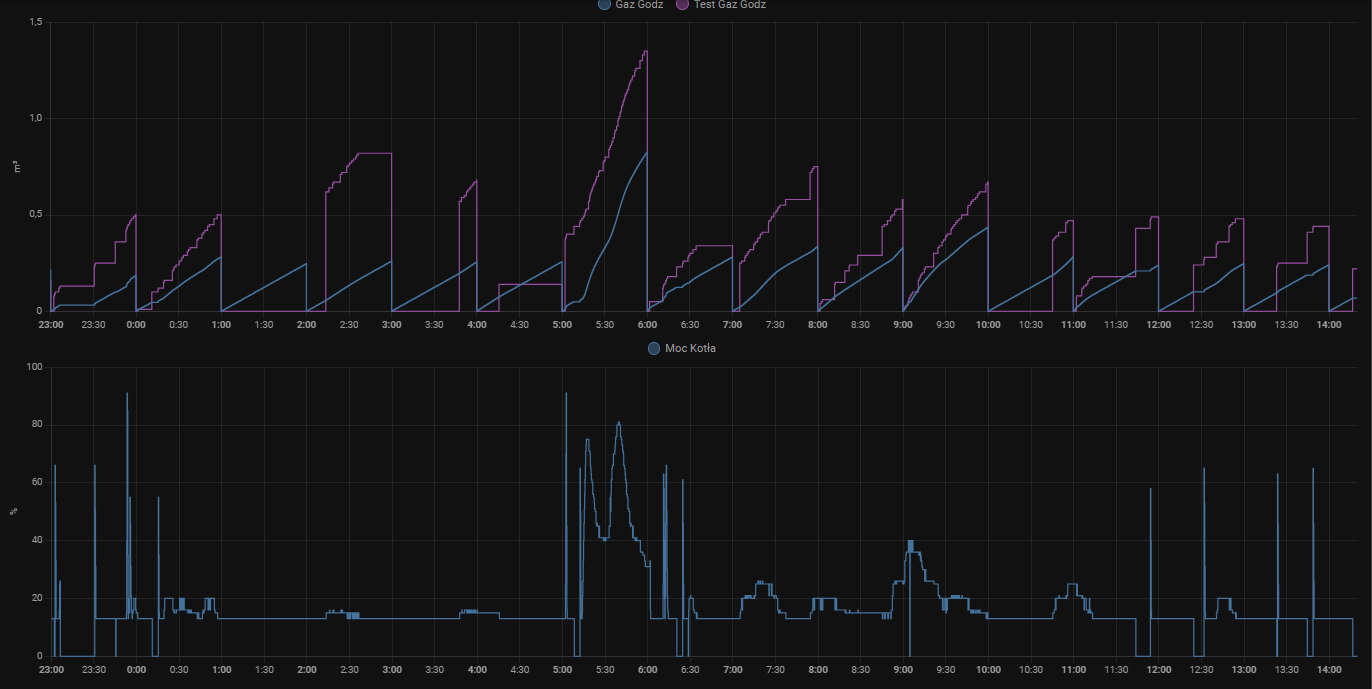
Task: Click the purple Test Gaz Godz legend circle
Action: 683,5
